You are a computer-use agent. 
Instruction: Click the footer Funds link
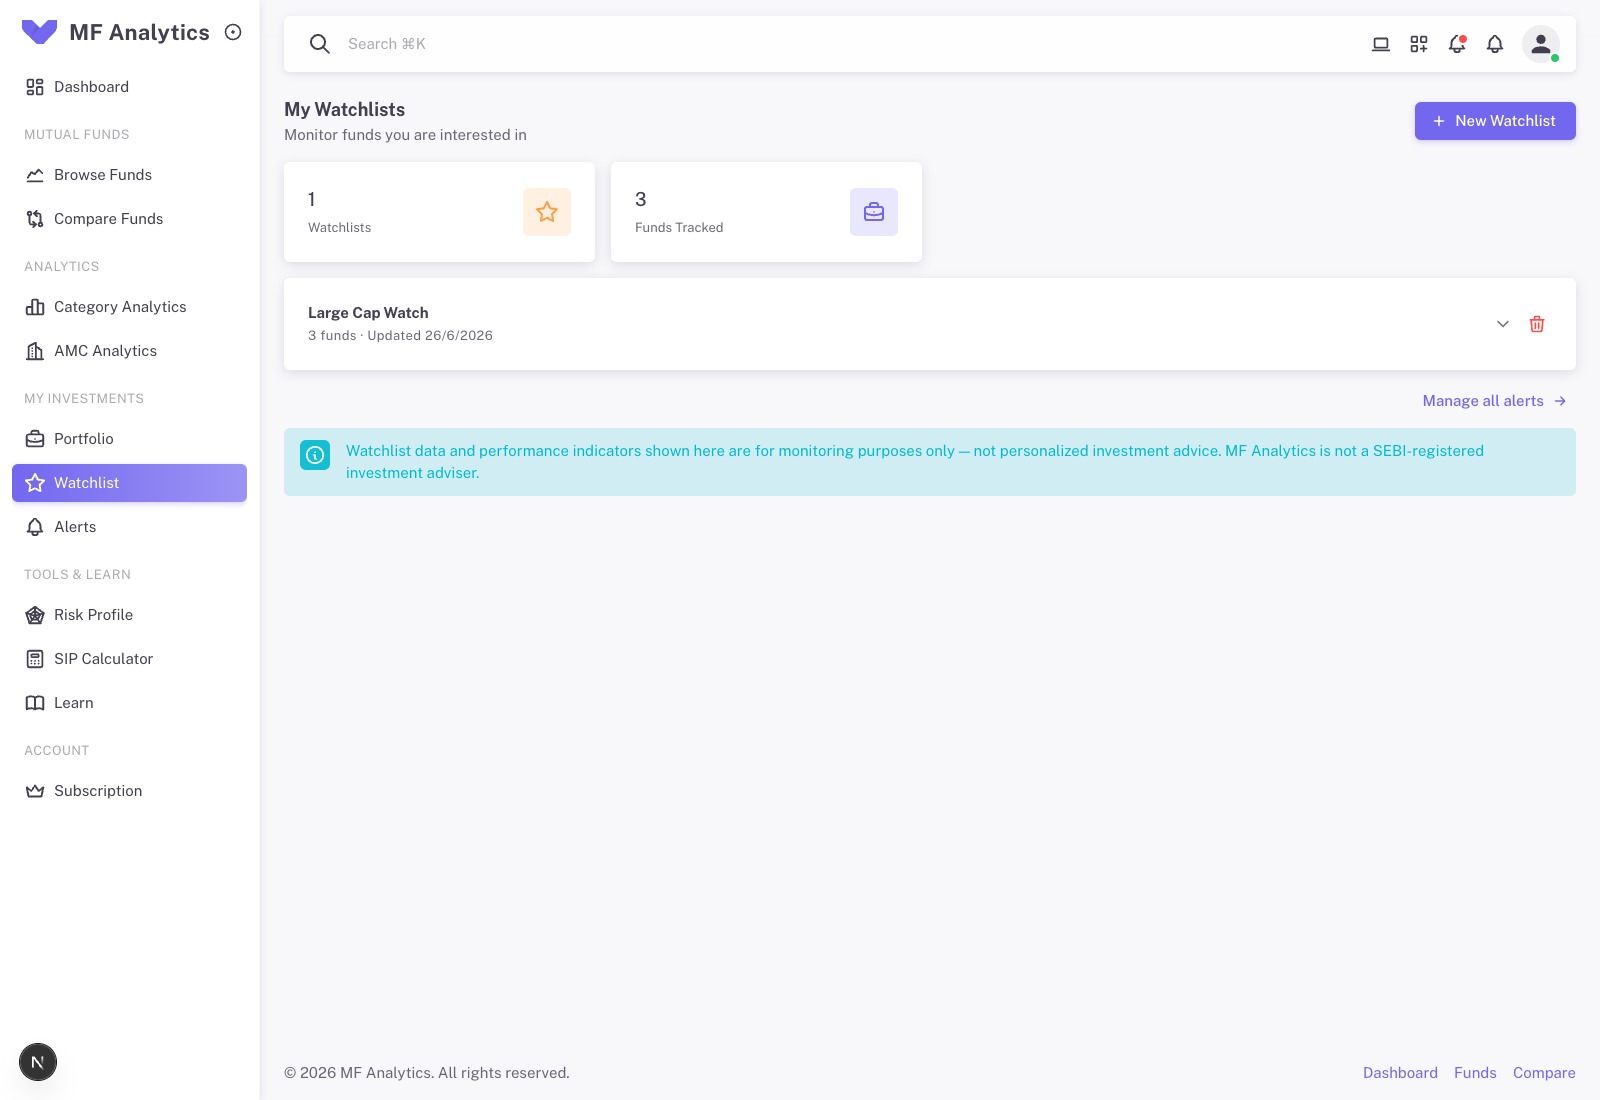click(x=1475, y=1073)
